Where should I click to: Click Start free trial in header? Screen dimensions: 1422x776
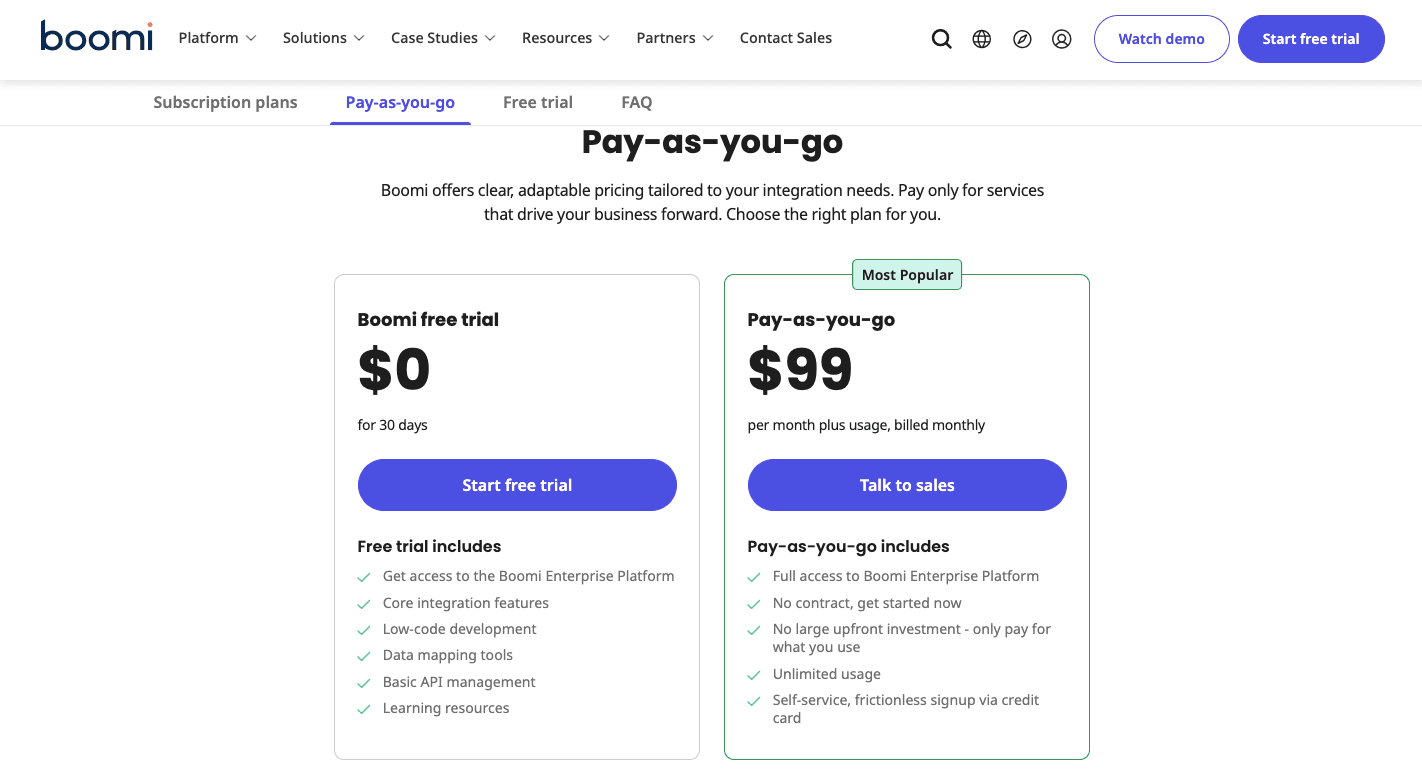point(1310,39)
